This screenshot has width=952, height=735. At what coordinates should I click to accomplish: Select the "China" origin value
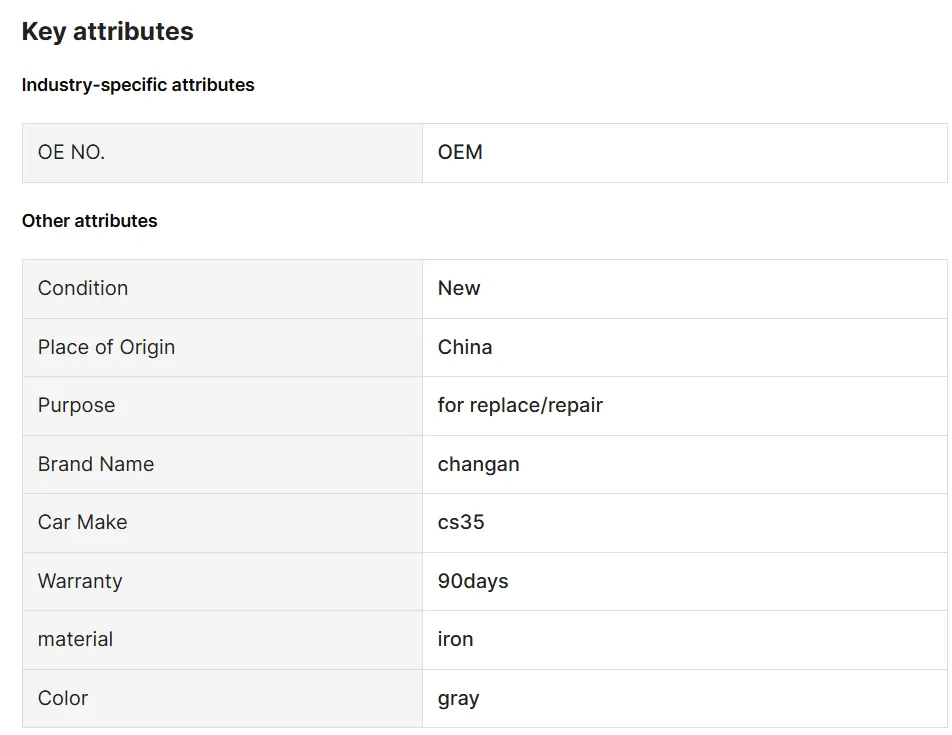tap(465, 347)
